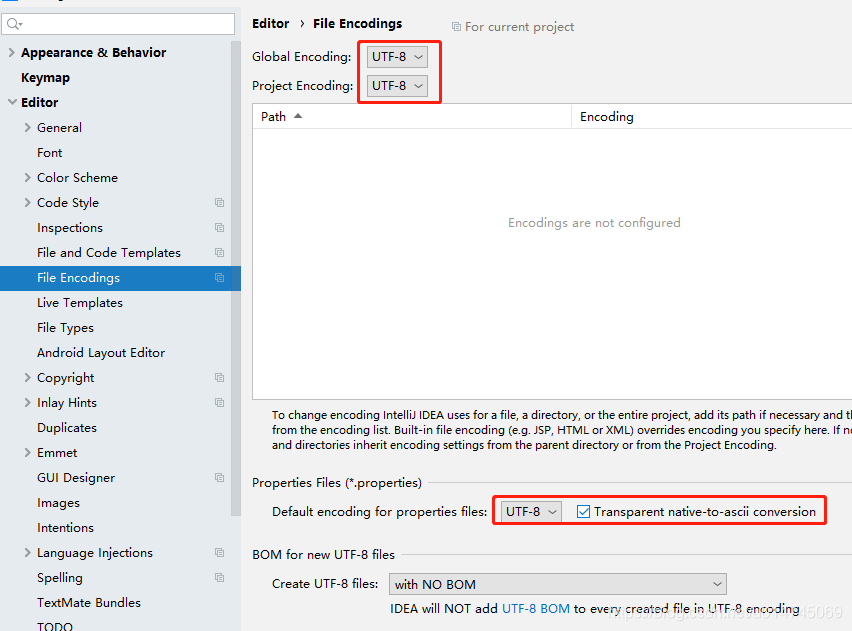
Task: Open Duplicates settings page
Action: click(x=67, y=428)
